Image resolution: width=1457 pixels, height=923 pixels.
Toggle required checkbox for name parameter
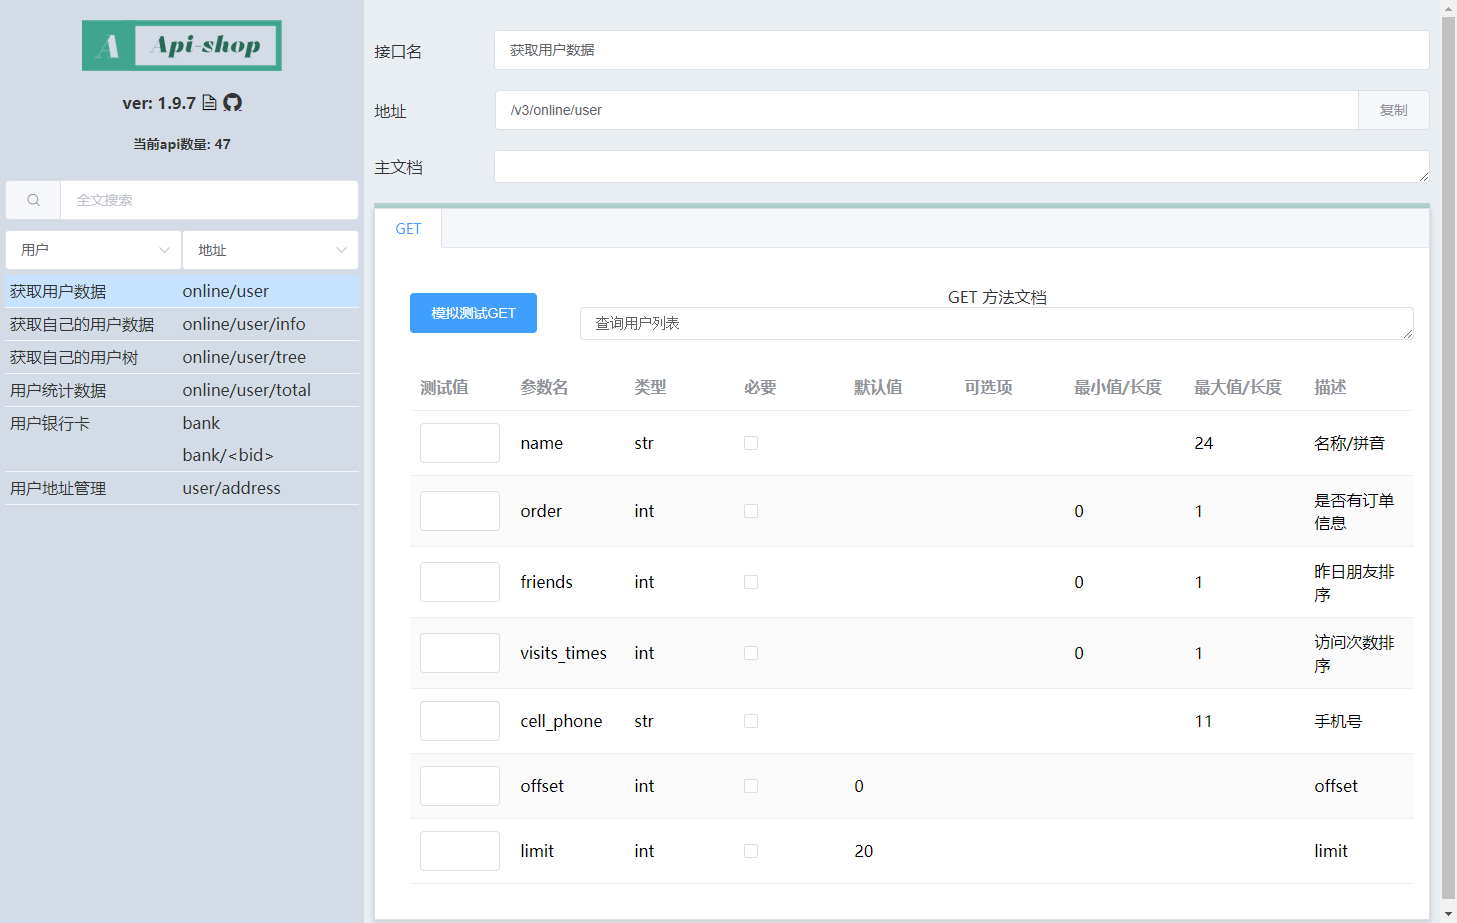coord(751,443)
